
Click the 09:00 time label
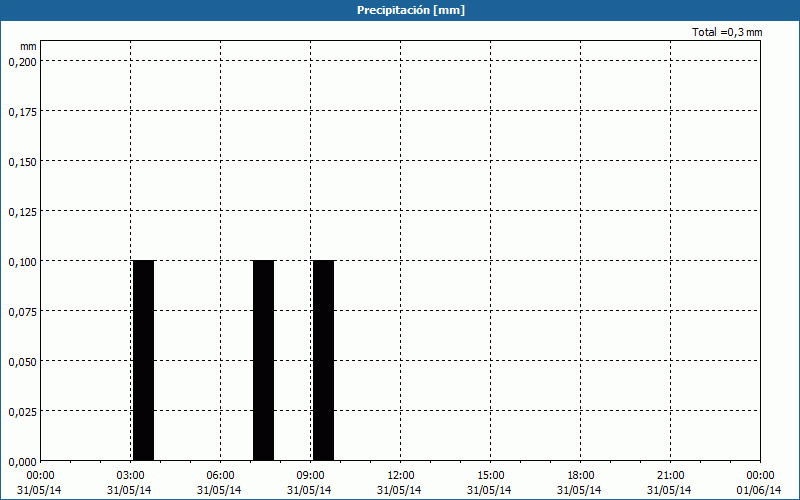[x=310, y=476]
